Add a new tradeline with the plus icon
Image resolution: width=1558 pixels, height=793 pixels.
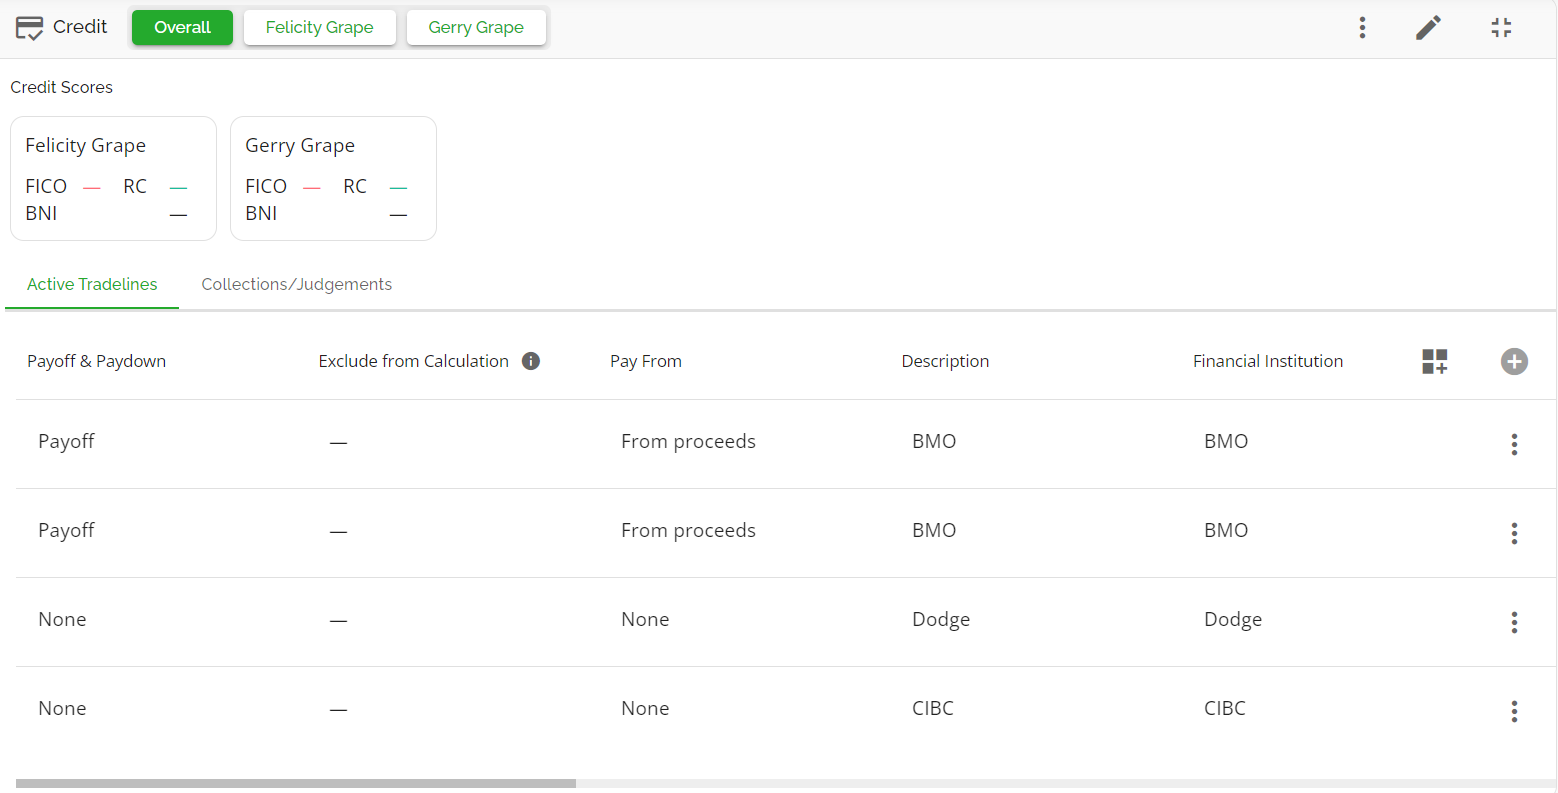(x=1514, y=361)
